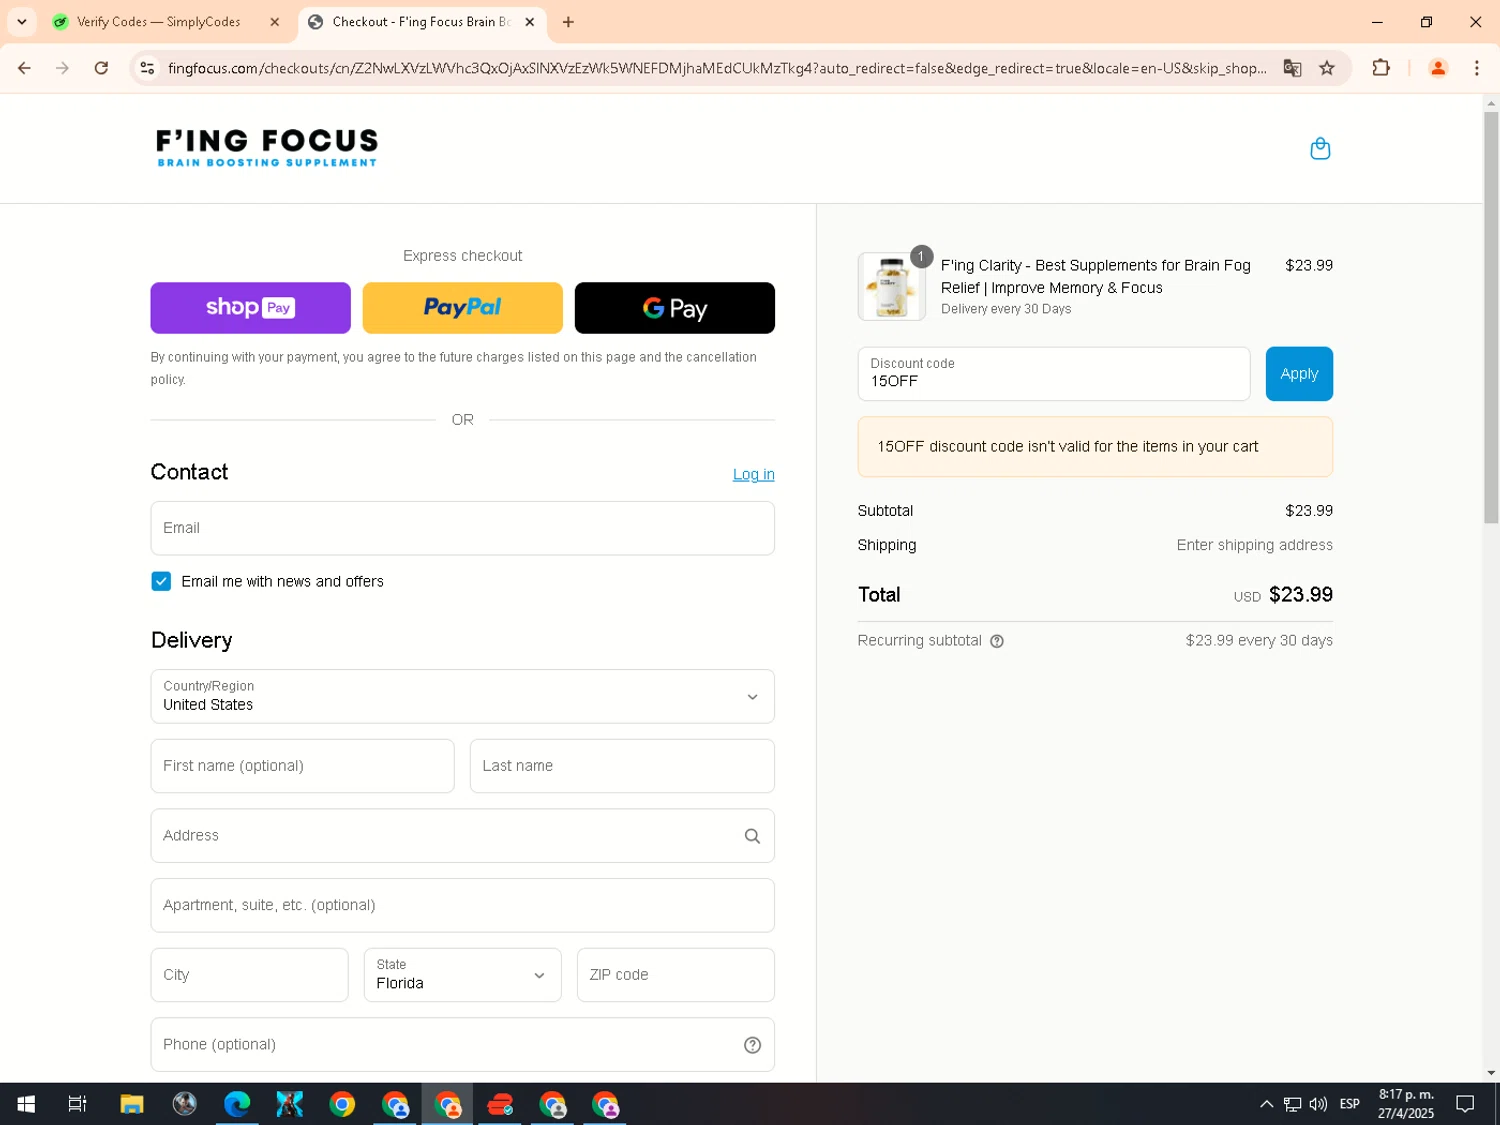The width and height of the screenshot is (1500, 1125).
Task: Click the translate page icon
Action: point(1292,68)
